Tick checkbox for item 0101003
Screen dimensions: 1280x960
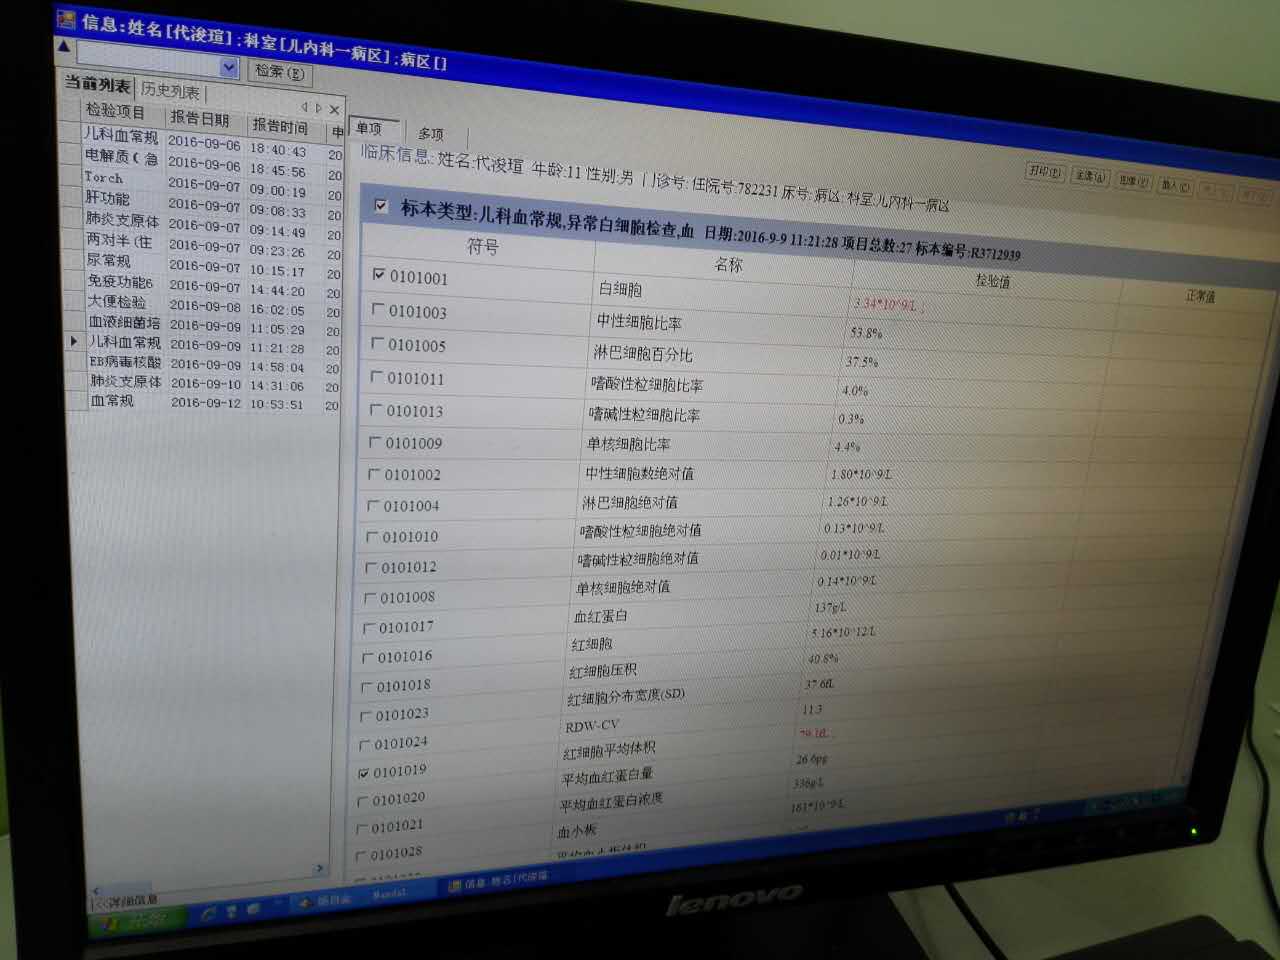click(378, 309)
